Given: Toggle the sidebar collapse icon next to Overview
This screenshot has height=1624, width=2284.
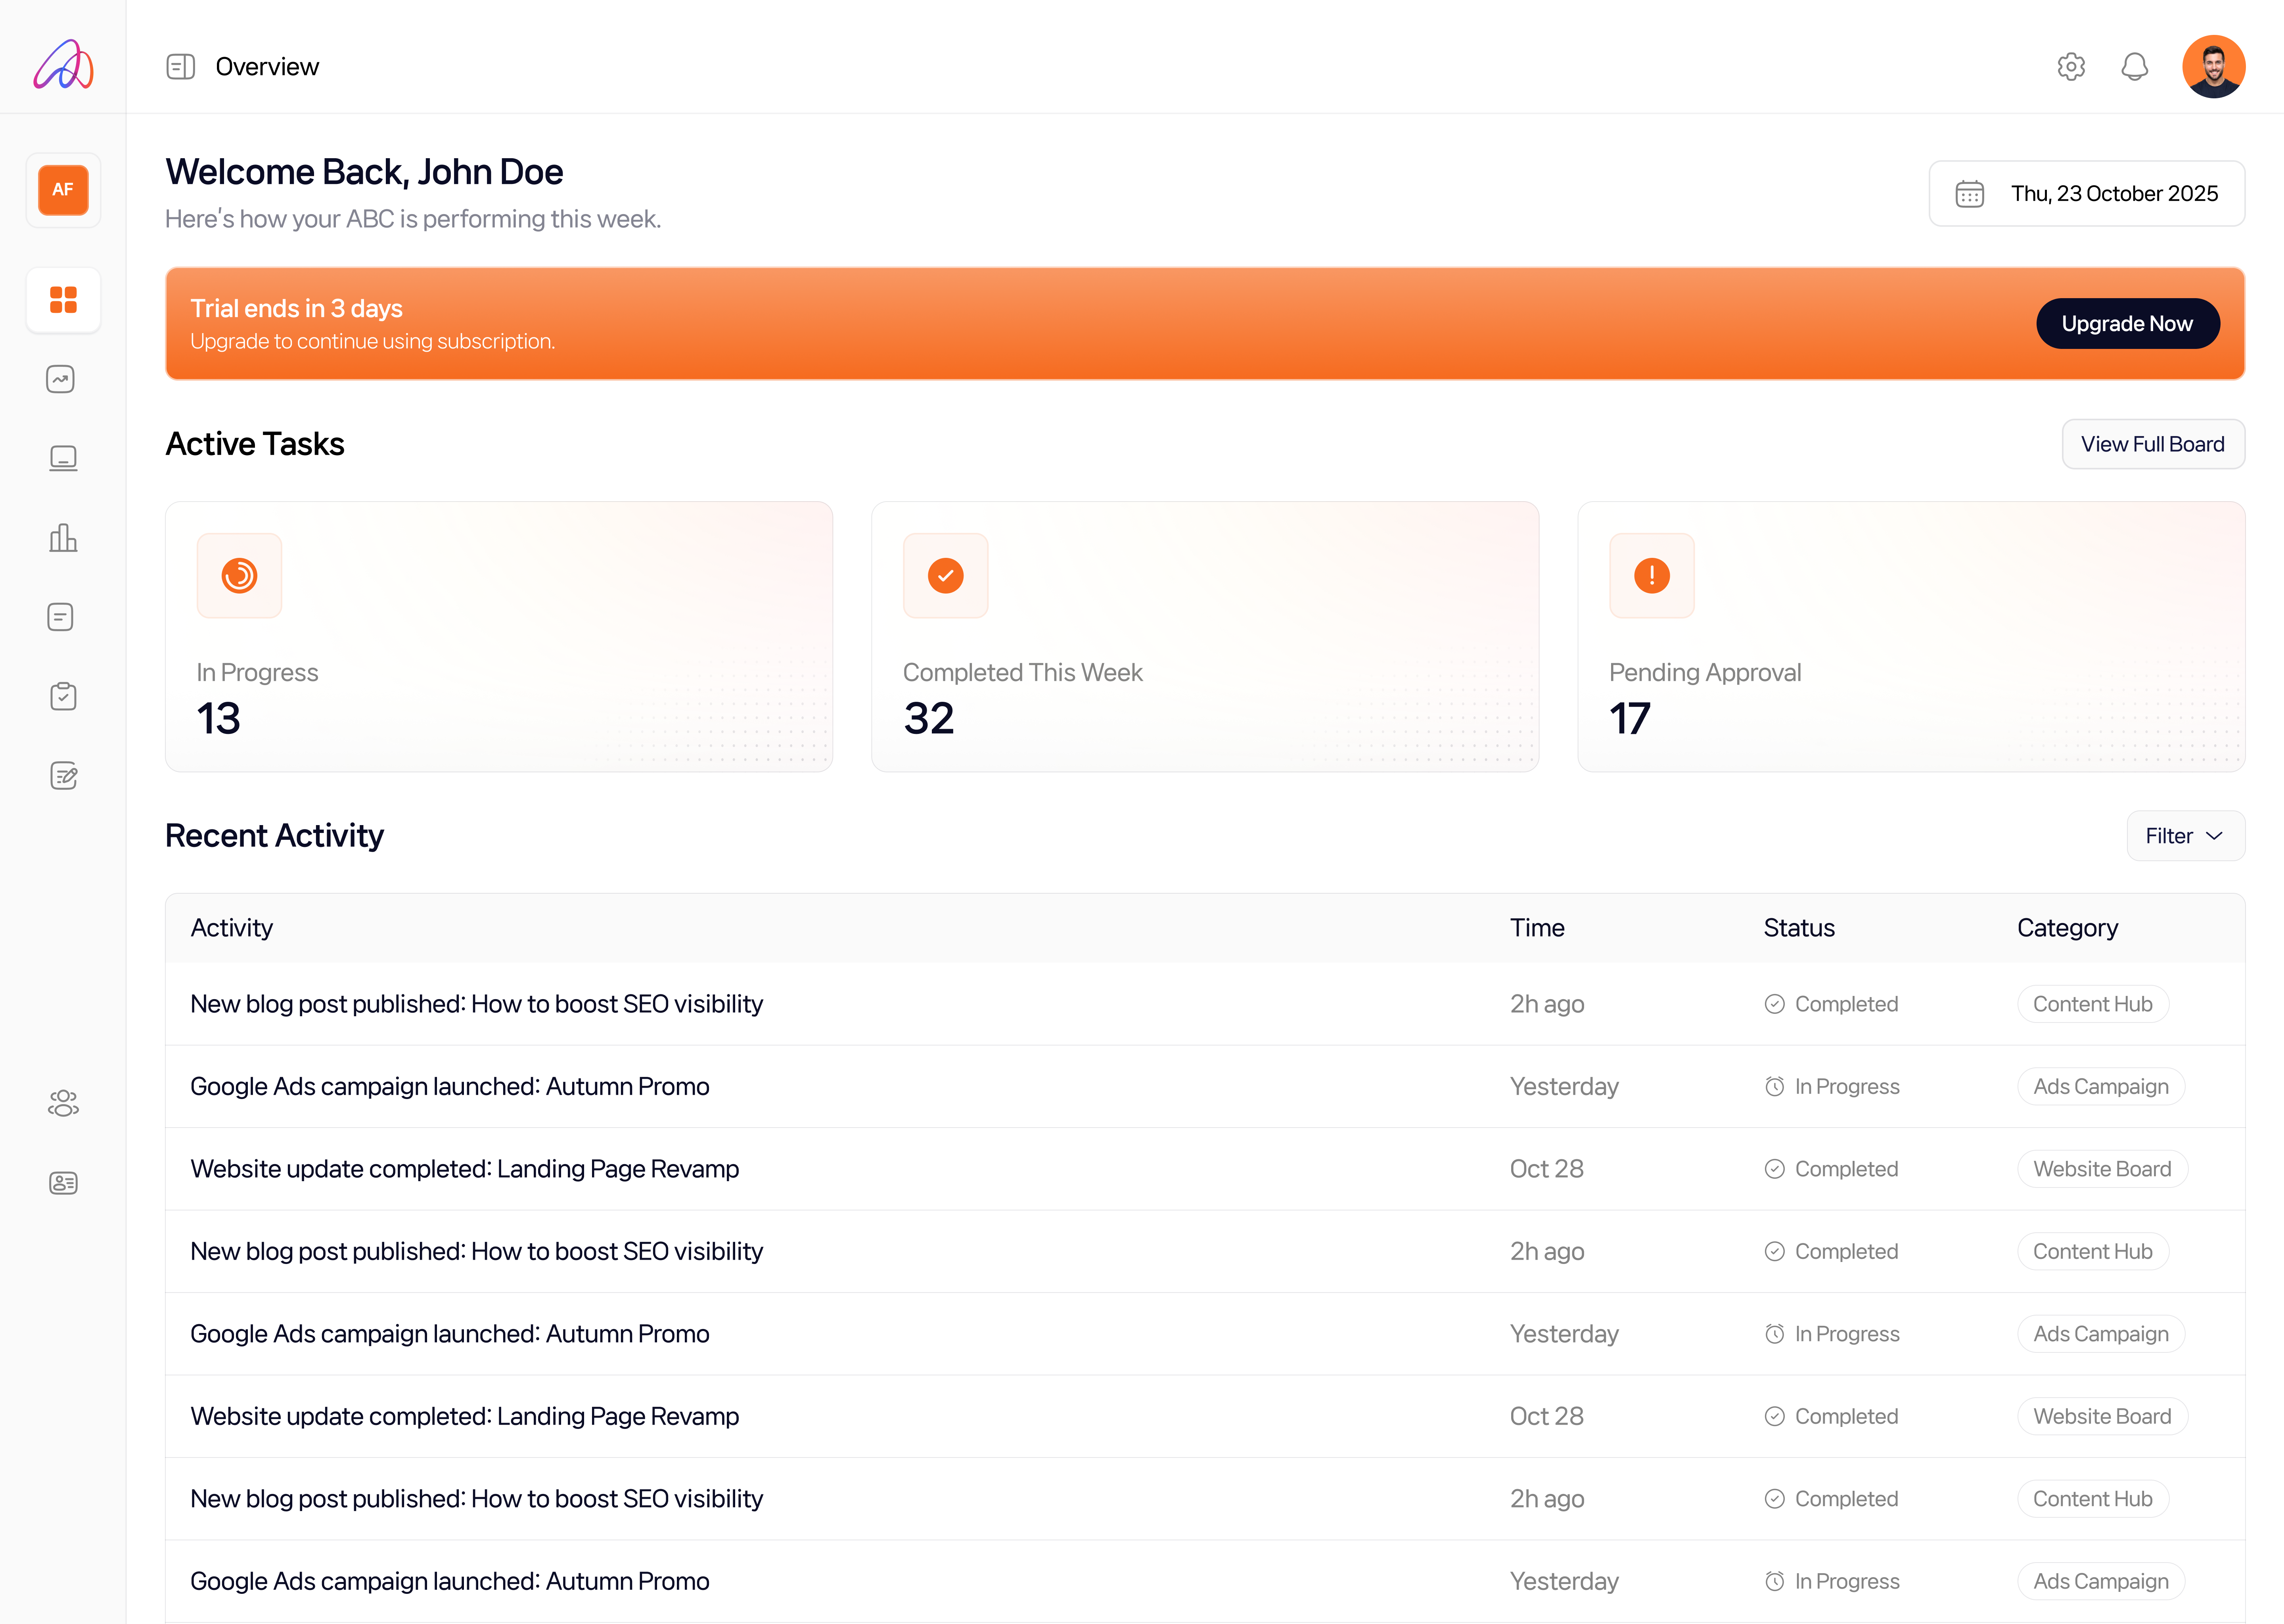Looking at the screenshot, I should [x=181, y=67].
